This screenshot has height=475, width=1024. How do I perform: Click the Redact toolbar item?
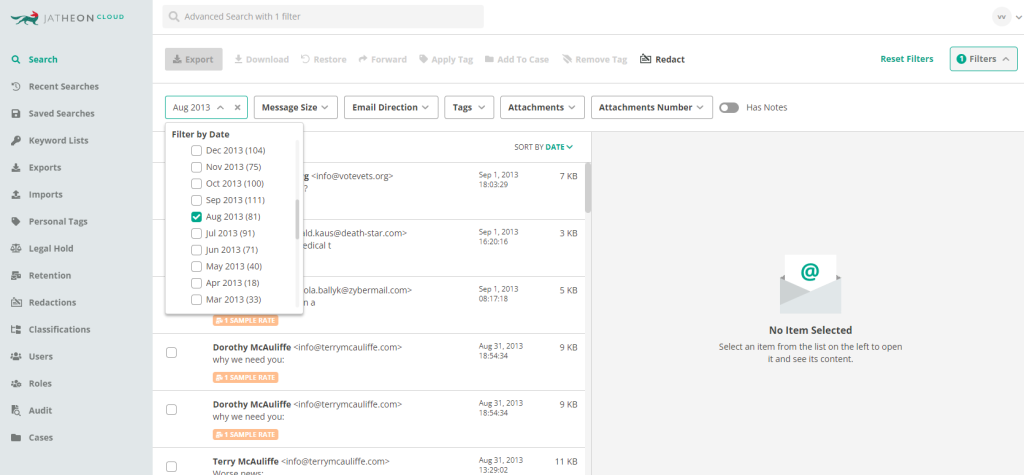pos(662,59)
